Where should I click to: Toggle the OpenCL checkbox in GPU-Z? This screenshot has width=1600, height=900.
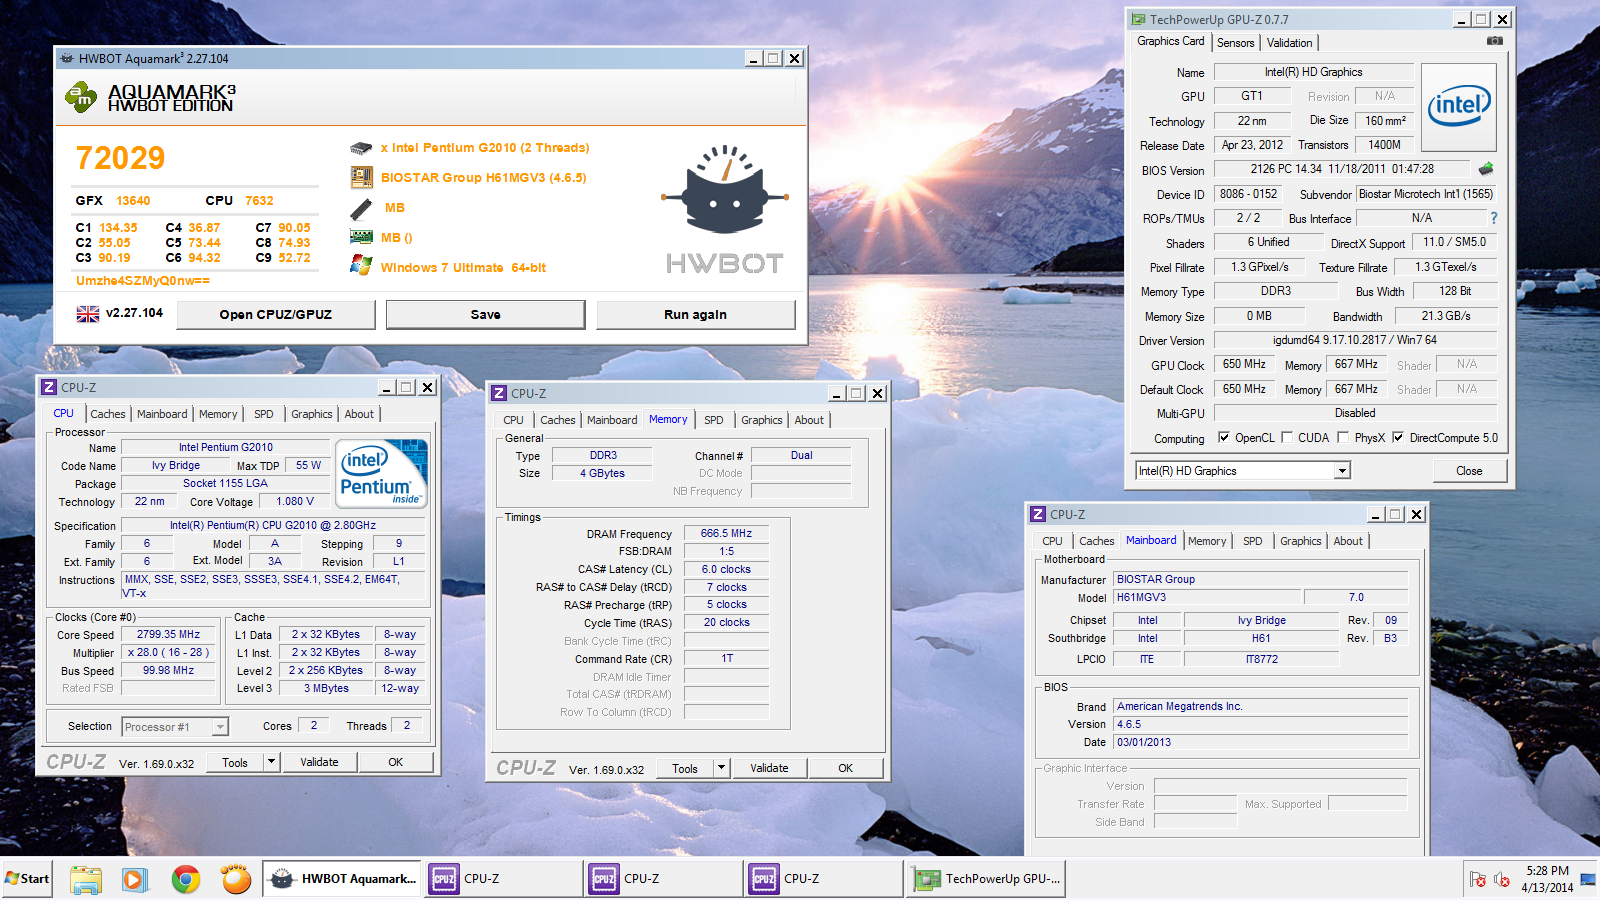click(x=1224, y=437)
